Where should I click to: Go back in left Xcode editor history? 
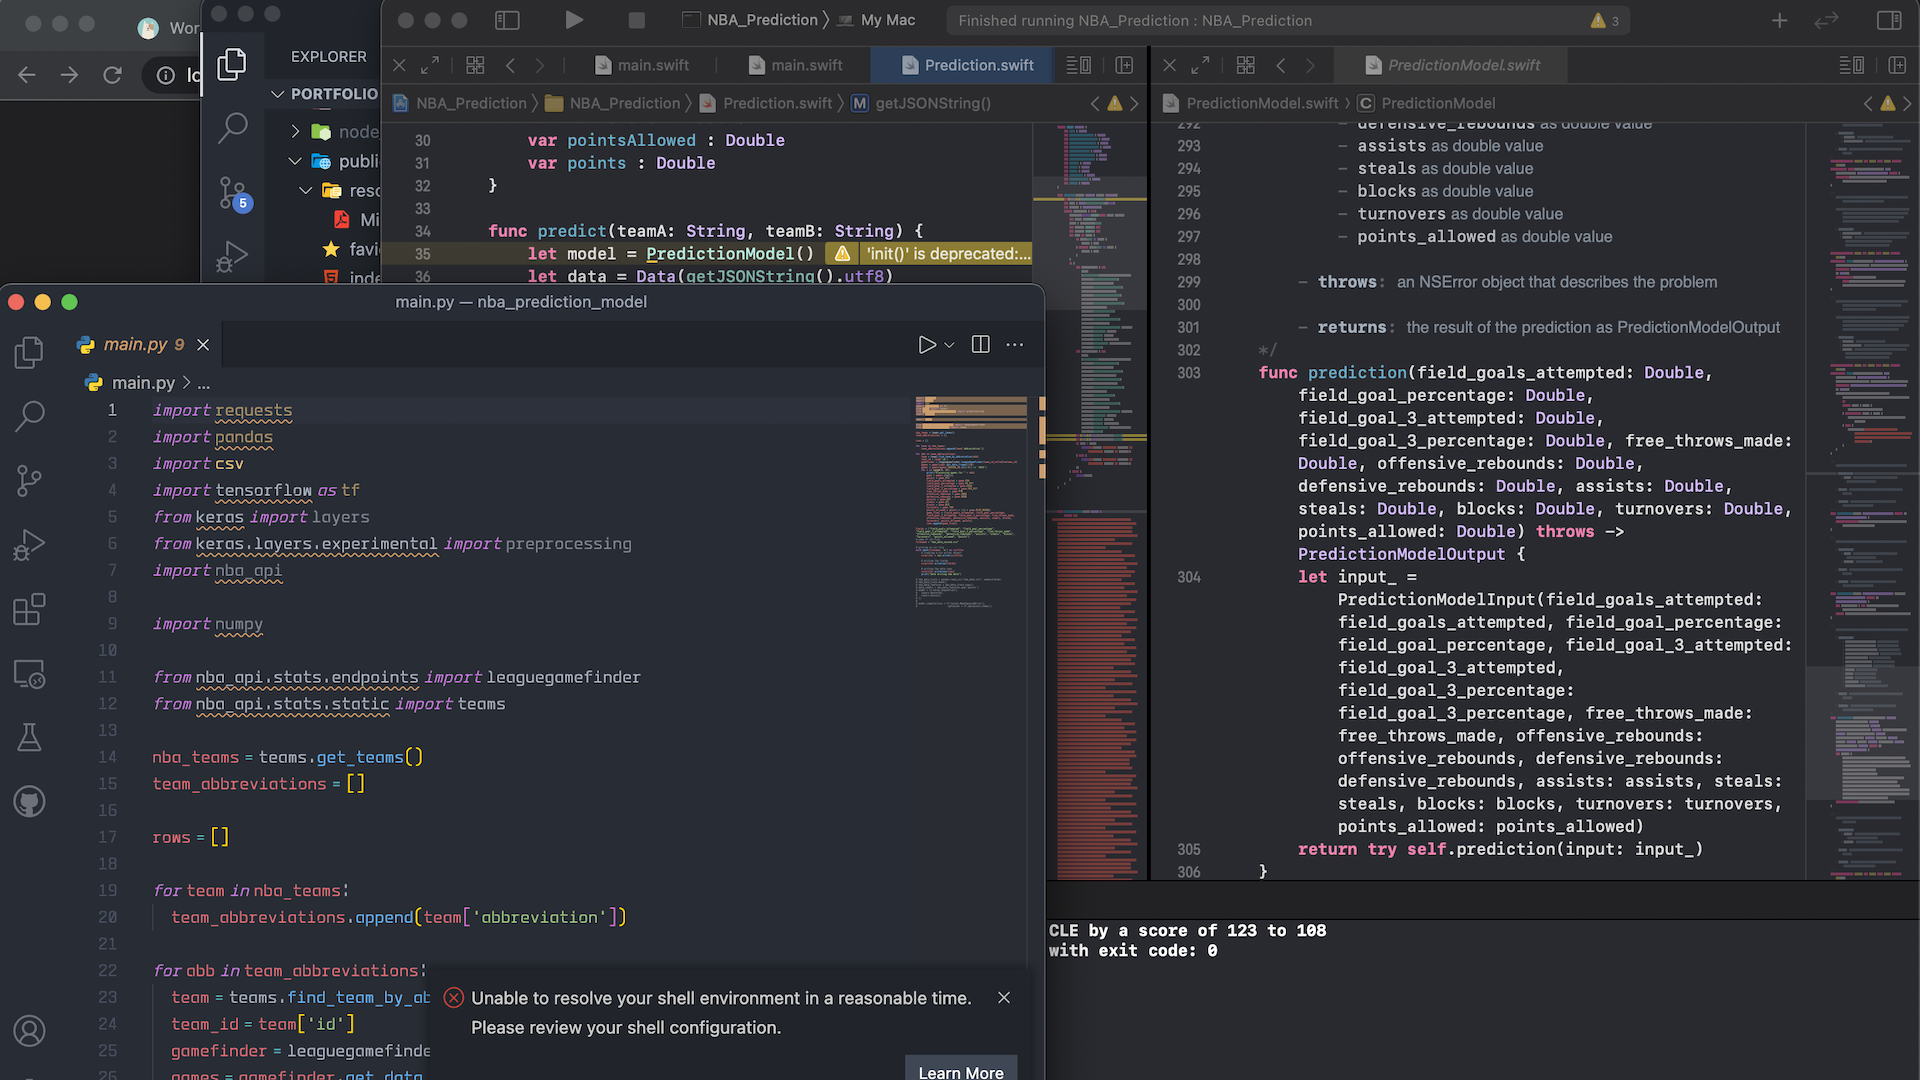click(x=510, y=65)
